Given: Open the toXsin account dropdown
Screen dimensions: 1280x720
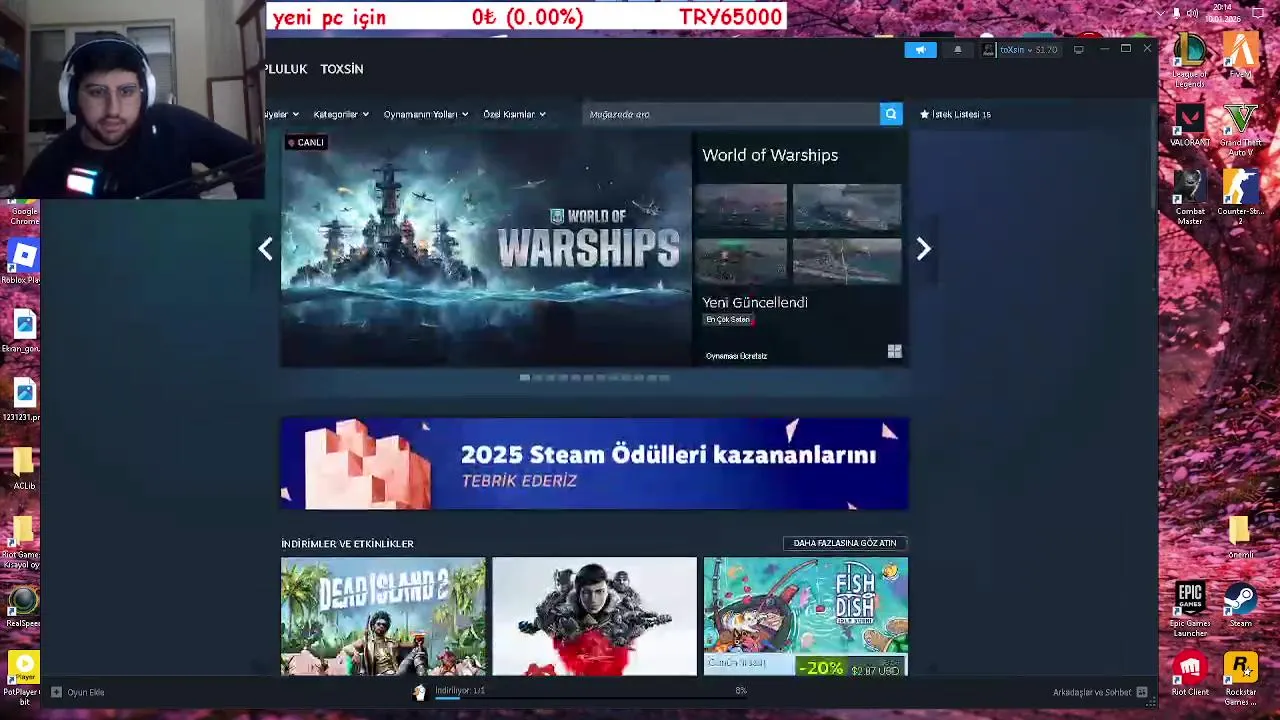Looking at the screenshot, I should pos(1020,50).
